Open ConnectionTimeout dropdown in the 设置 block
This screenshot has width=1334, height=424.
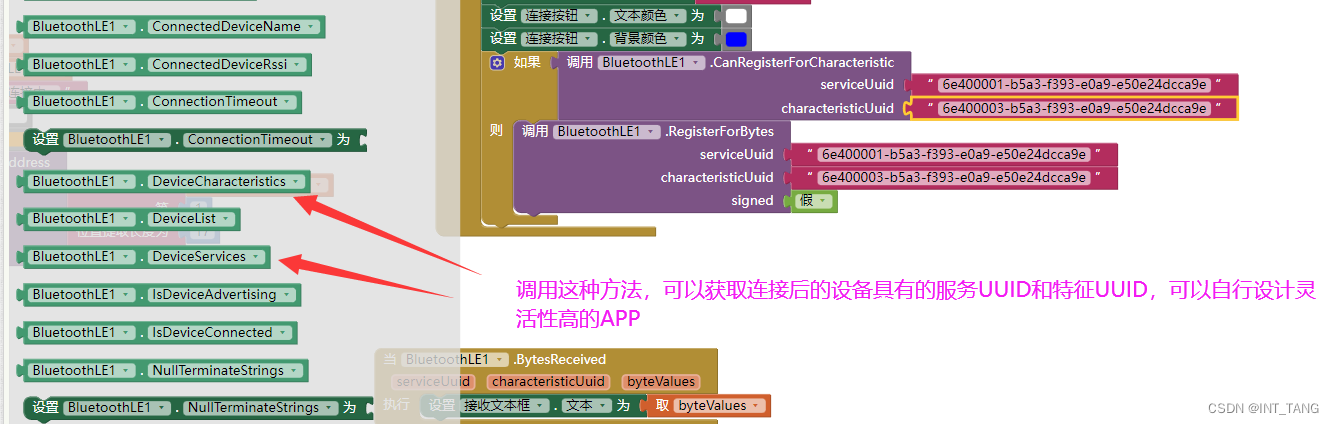(x=257, y=140)
